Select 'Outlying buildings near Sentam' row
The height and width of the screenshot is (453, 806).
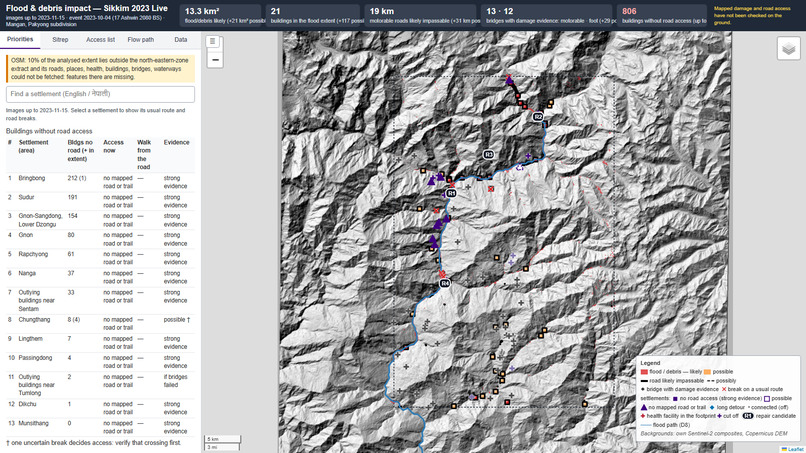(100, 300)
